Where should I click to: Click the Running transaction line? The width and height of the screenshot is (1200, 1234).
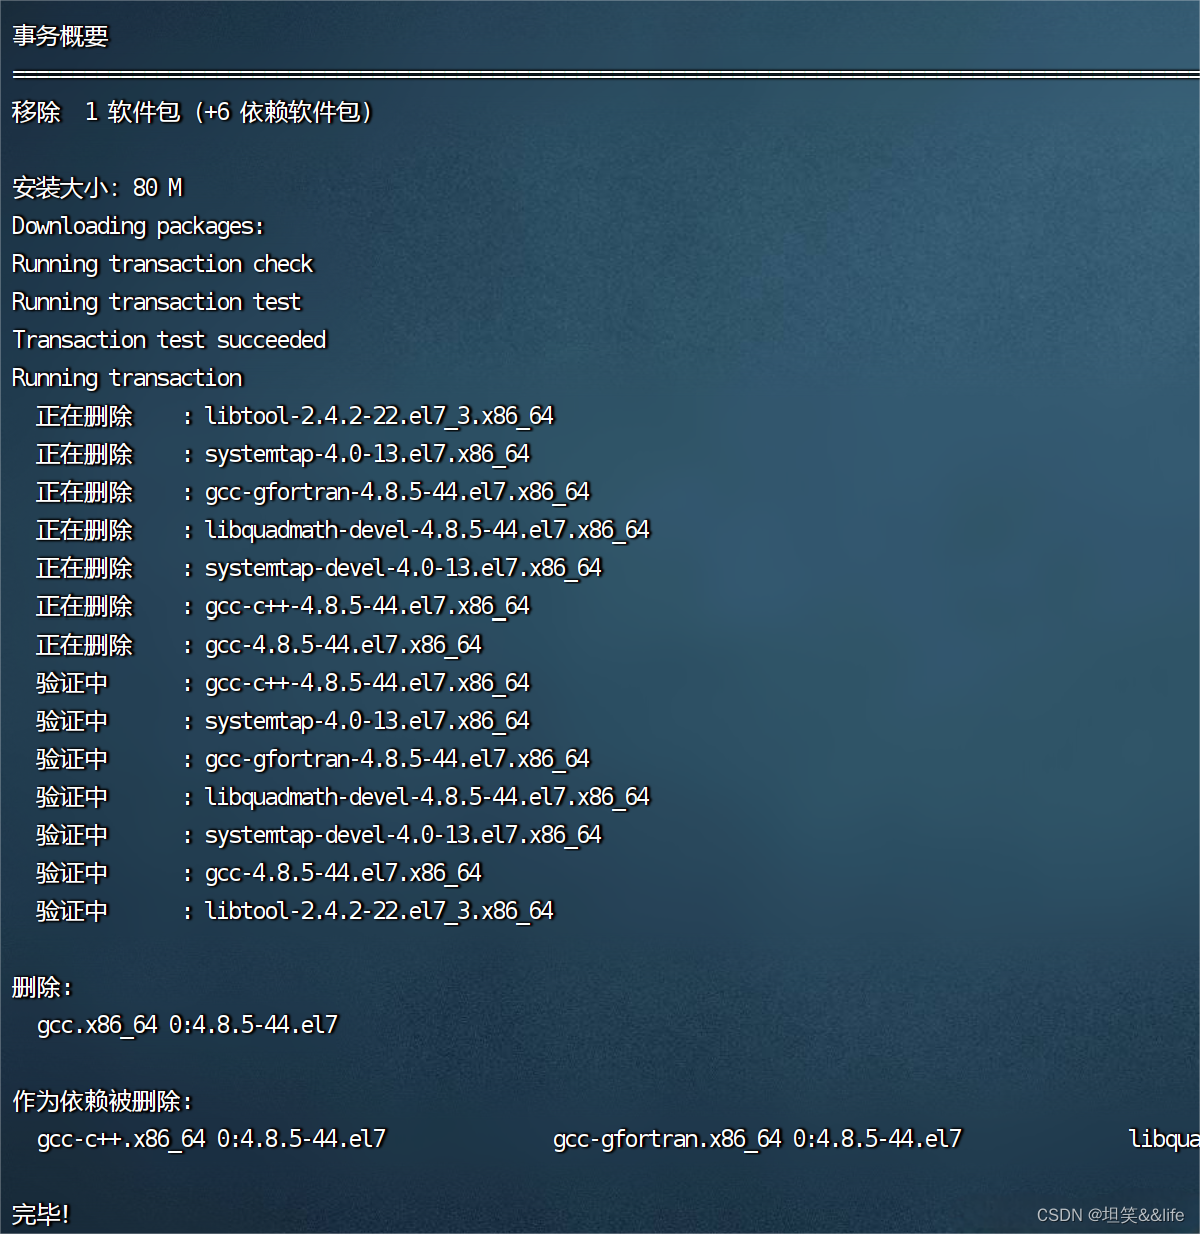click(x=126, y=378)
